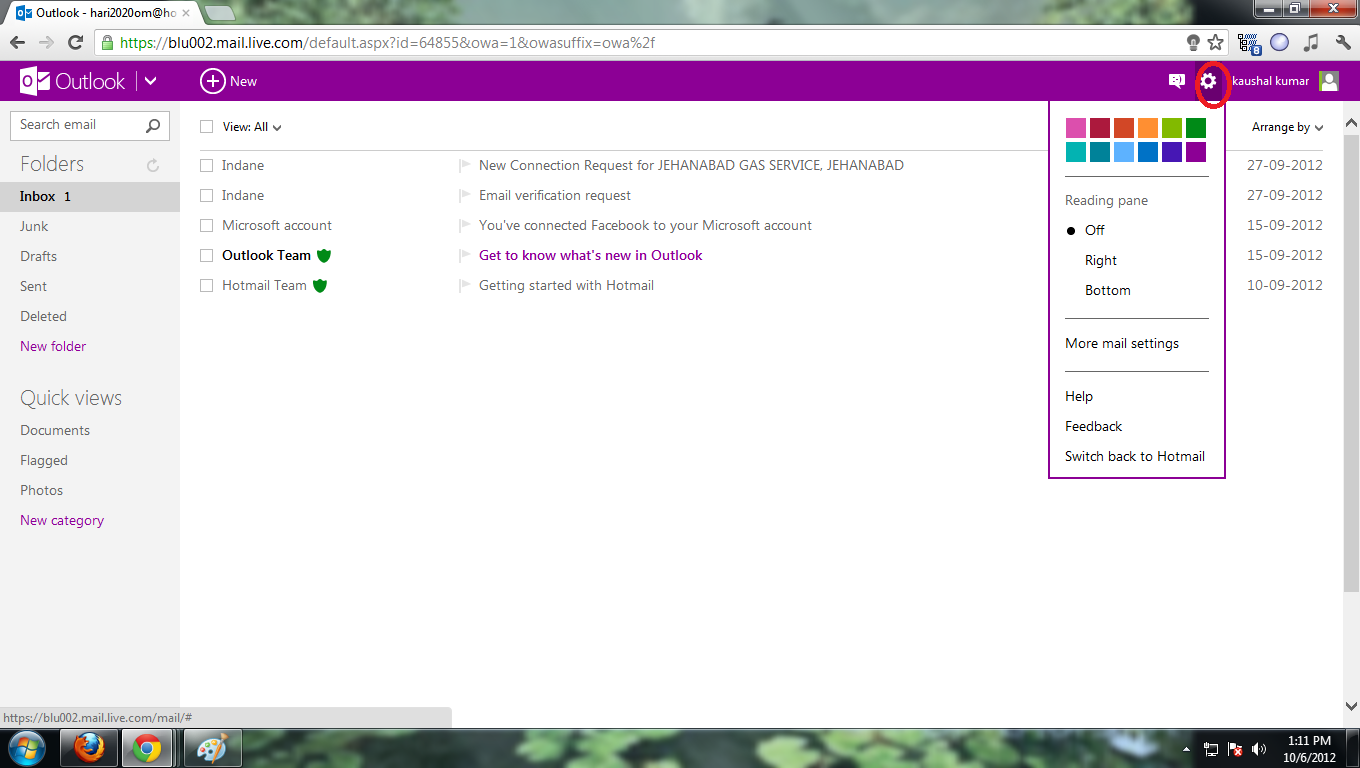Check the Outlook Team message checkbox
This screenshot has height=768, width=1360.
click(207, 255)
